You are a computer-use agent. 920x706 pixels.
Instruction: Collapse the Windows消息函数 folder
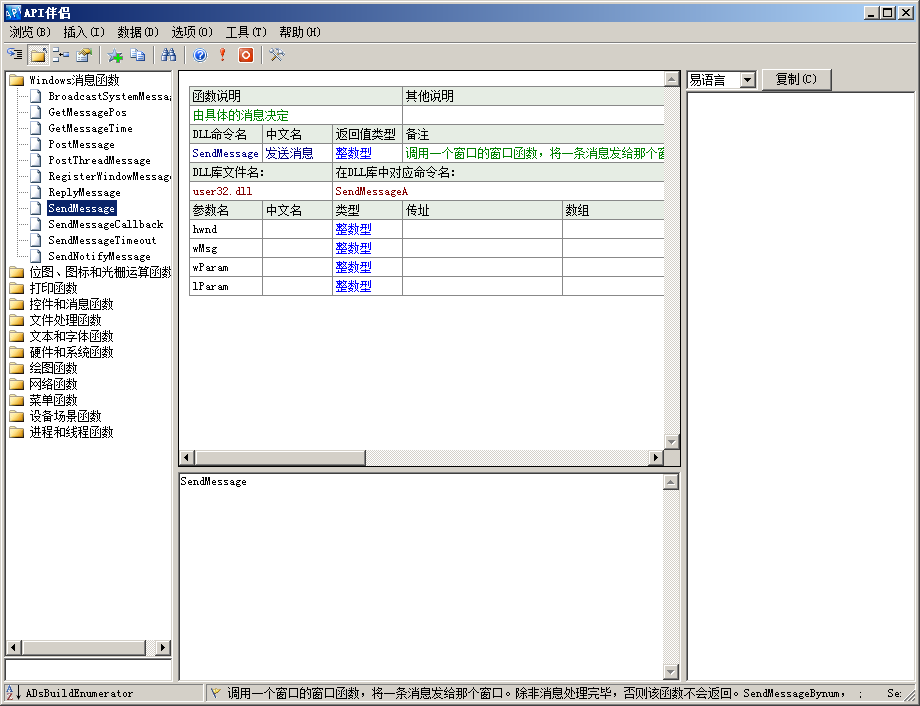point(74,80)
